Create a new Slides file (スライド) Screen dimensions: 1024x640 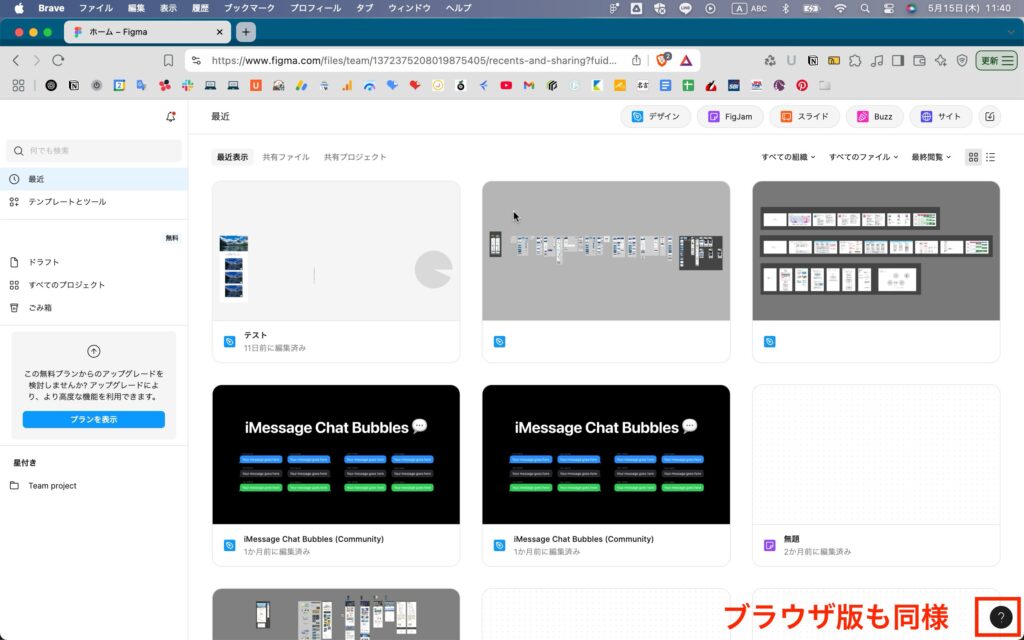tap(804, 116)
